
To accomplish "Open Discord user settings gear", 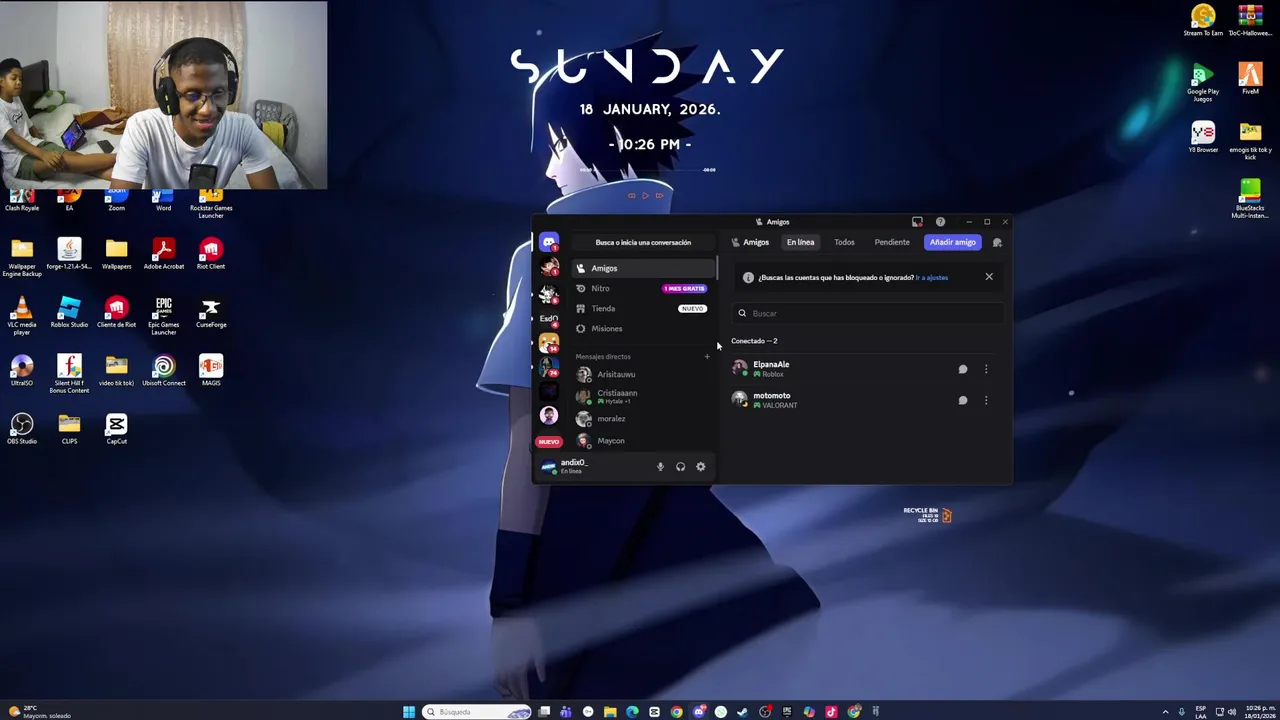I will coord(700,467).
